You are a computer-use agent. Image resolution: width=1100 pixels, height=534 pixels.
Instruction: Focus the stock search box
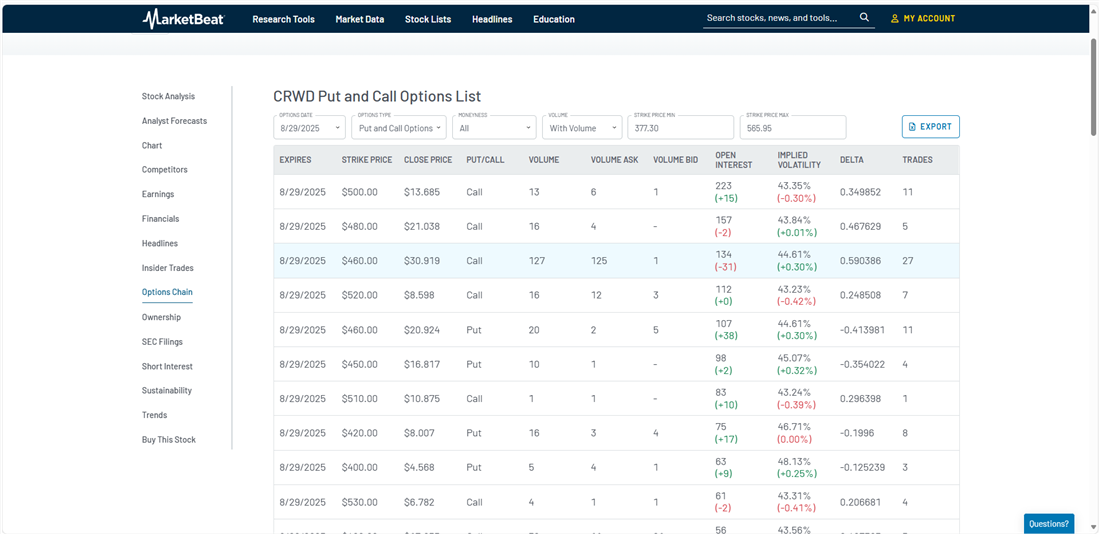click(778, 18)
